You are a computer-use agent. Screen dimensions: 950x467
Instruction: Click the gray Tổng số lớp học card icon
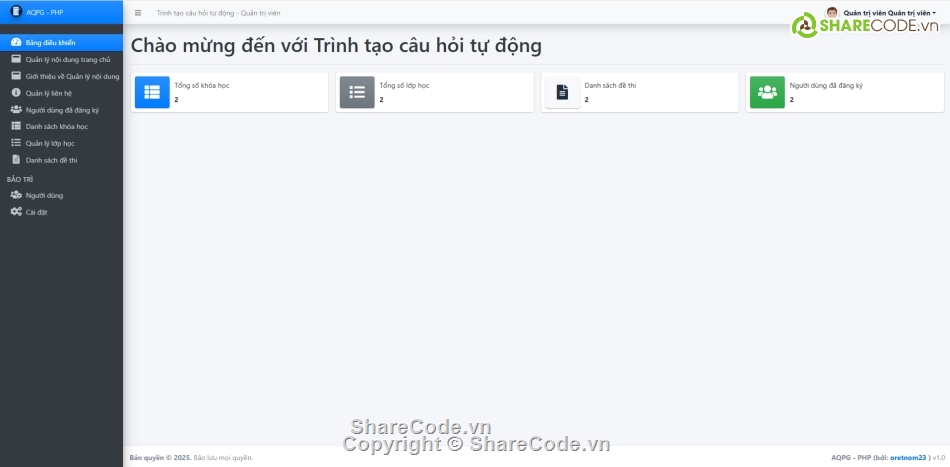tap(357, 92)
